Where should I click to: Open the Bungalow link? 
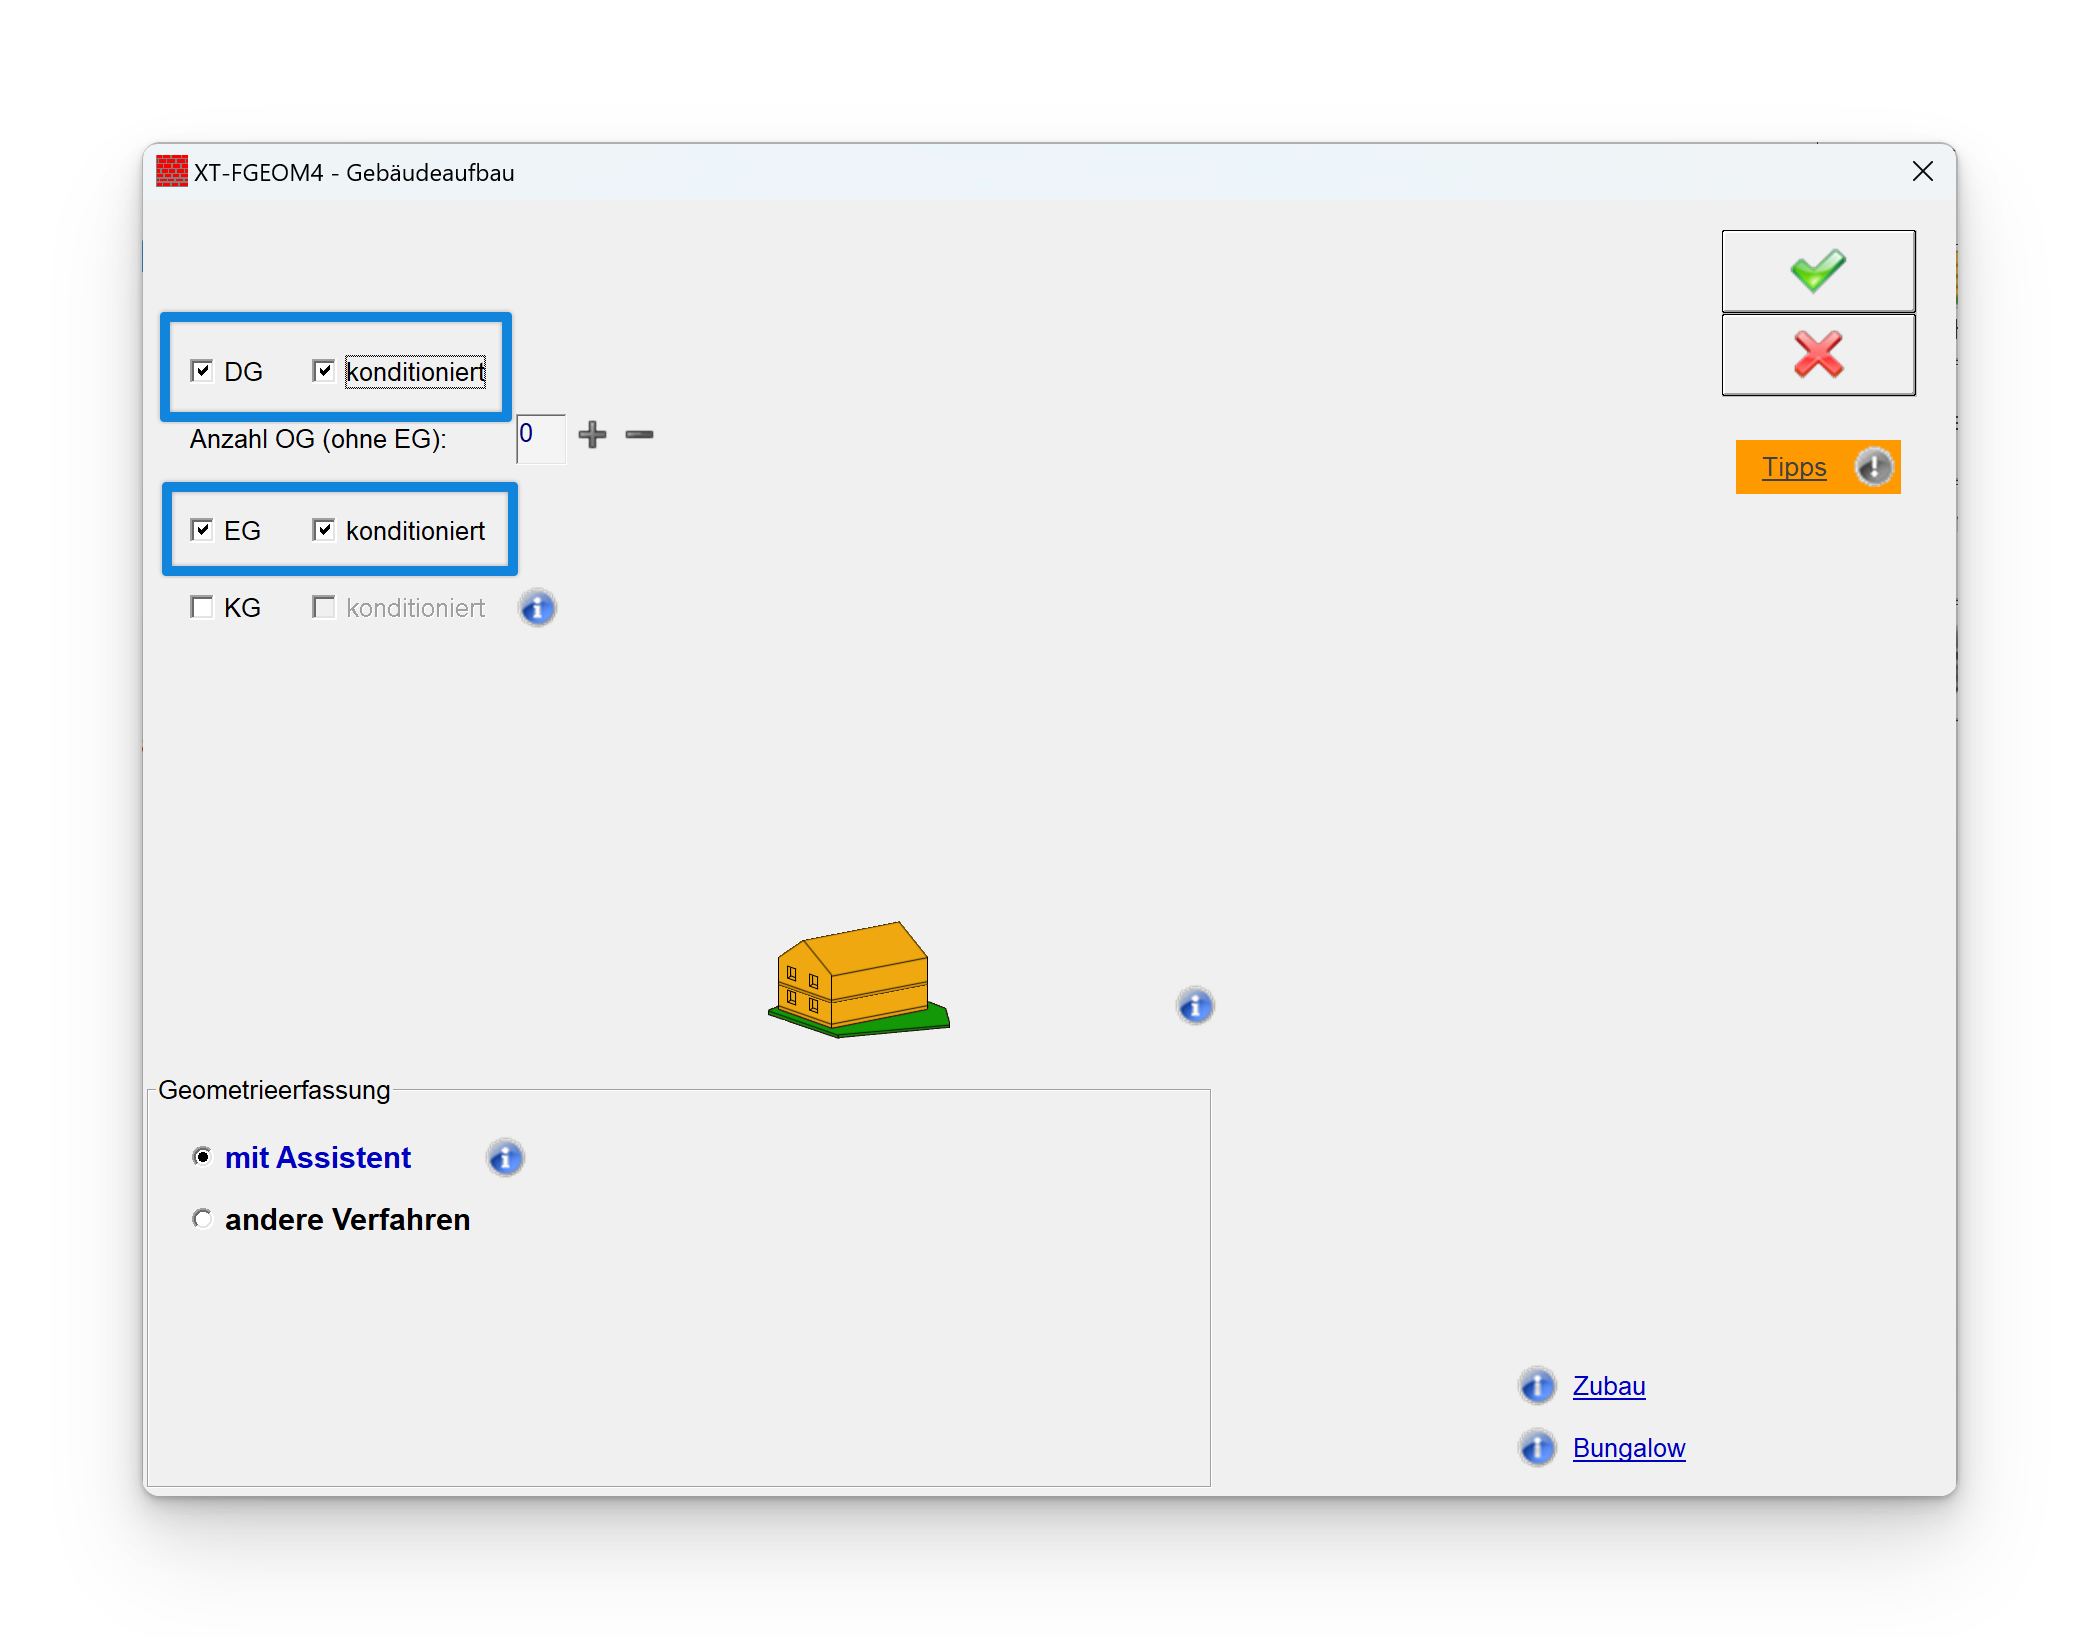click(1628, 1448)
